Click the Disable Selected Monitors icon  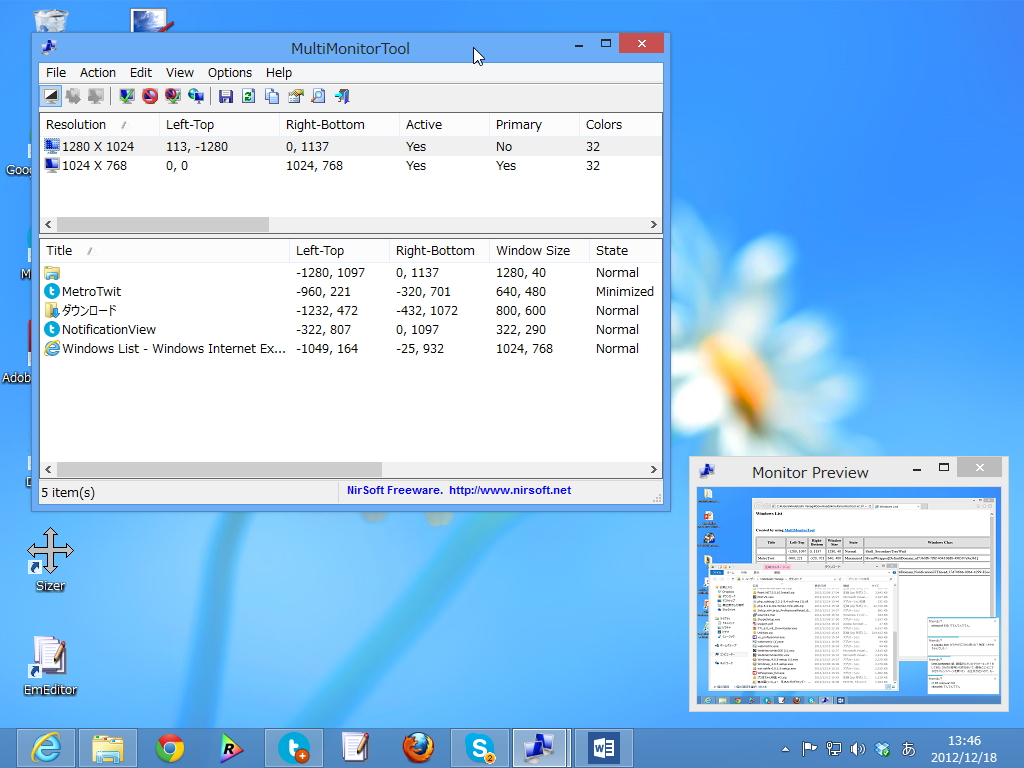(x=149, y=96)
